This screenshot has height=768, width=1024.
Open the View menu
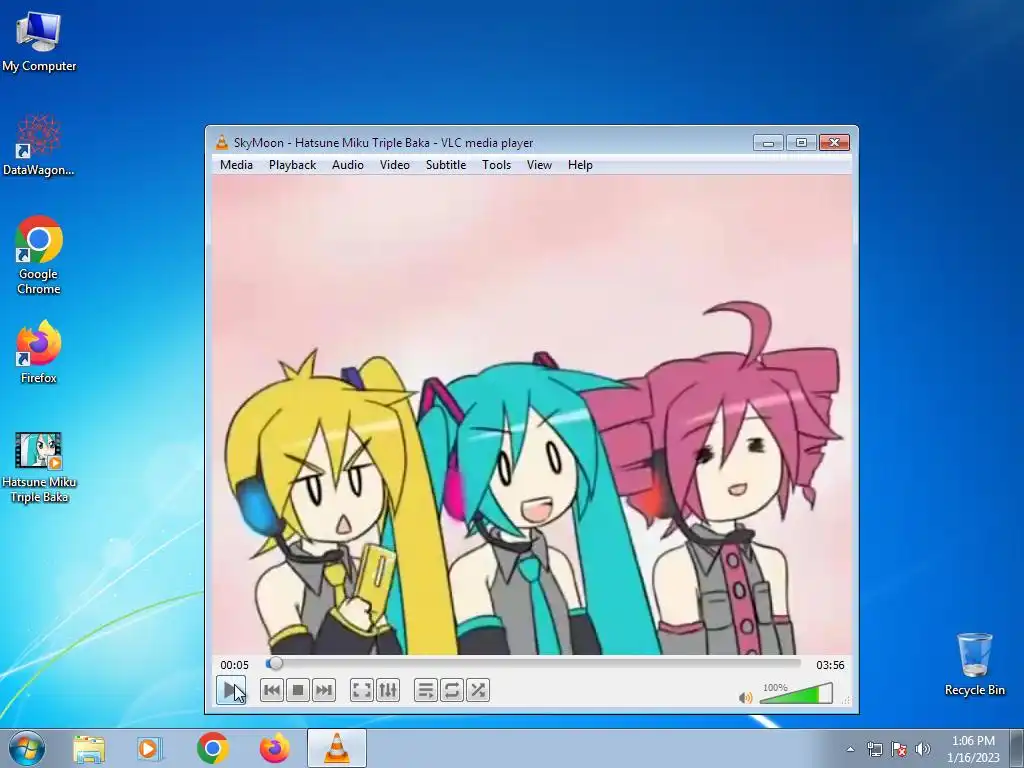pyautogui.click(x=539, y=165)
